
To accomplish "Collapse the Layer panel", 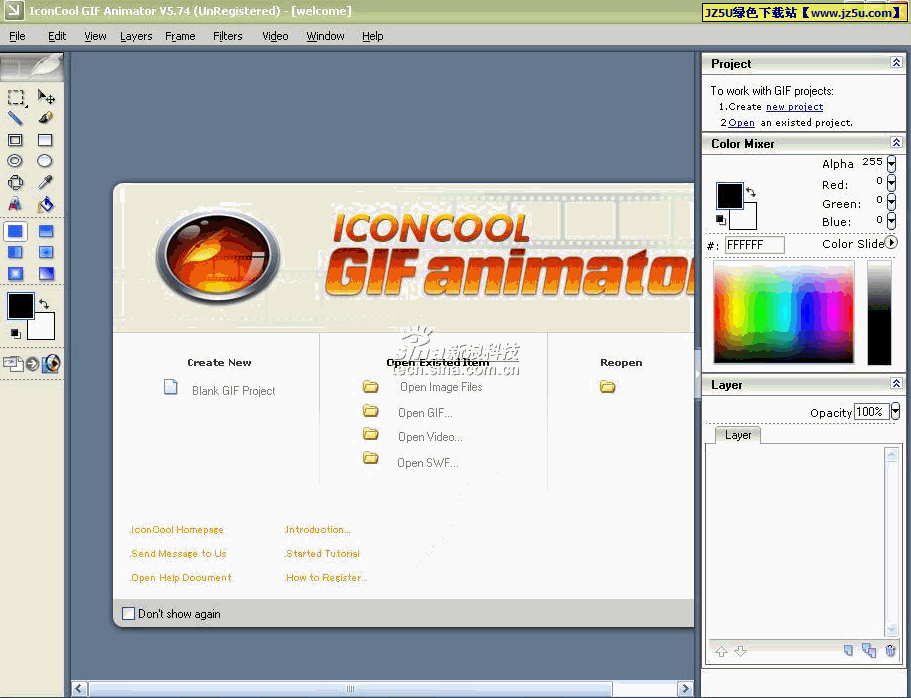I will pyautogui.click(x=896, y=384).
